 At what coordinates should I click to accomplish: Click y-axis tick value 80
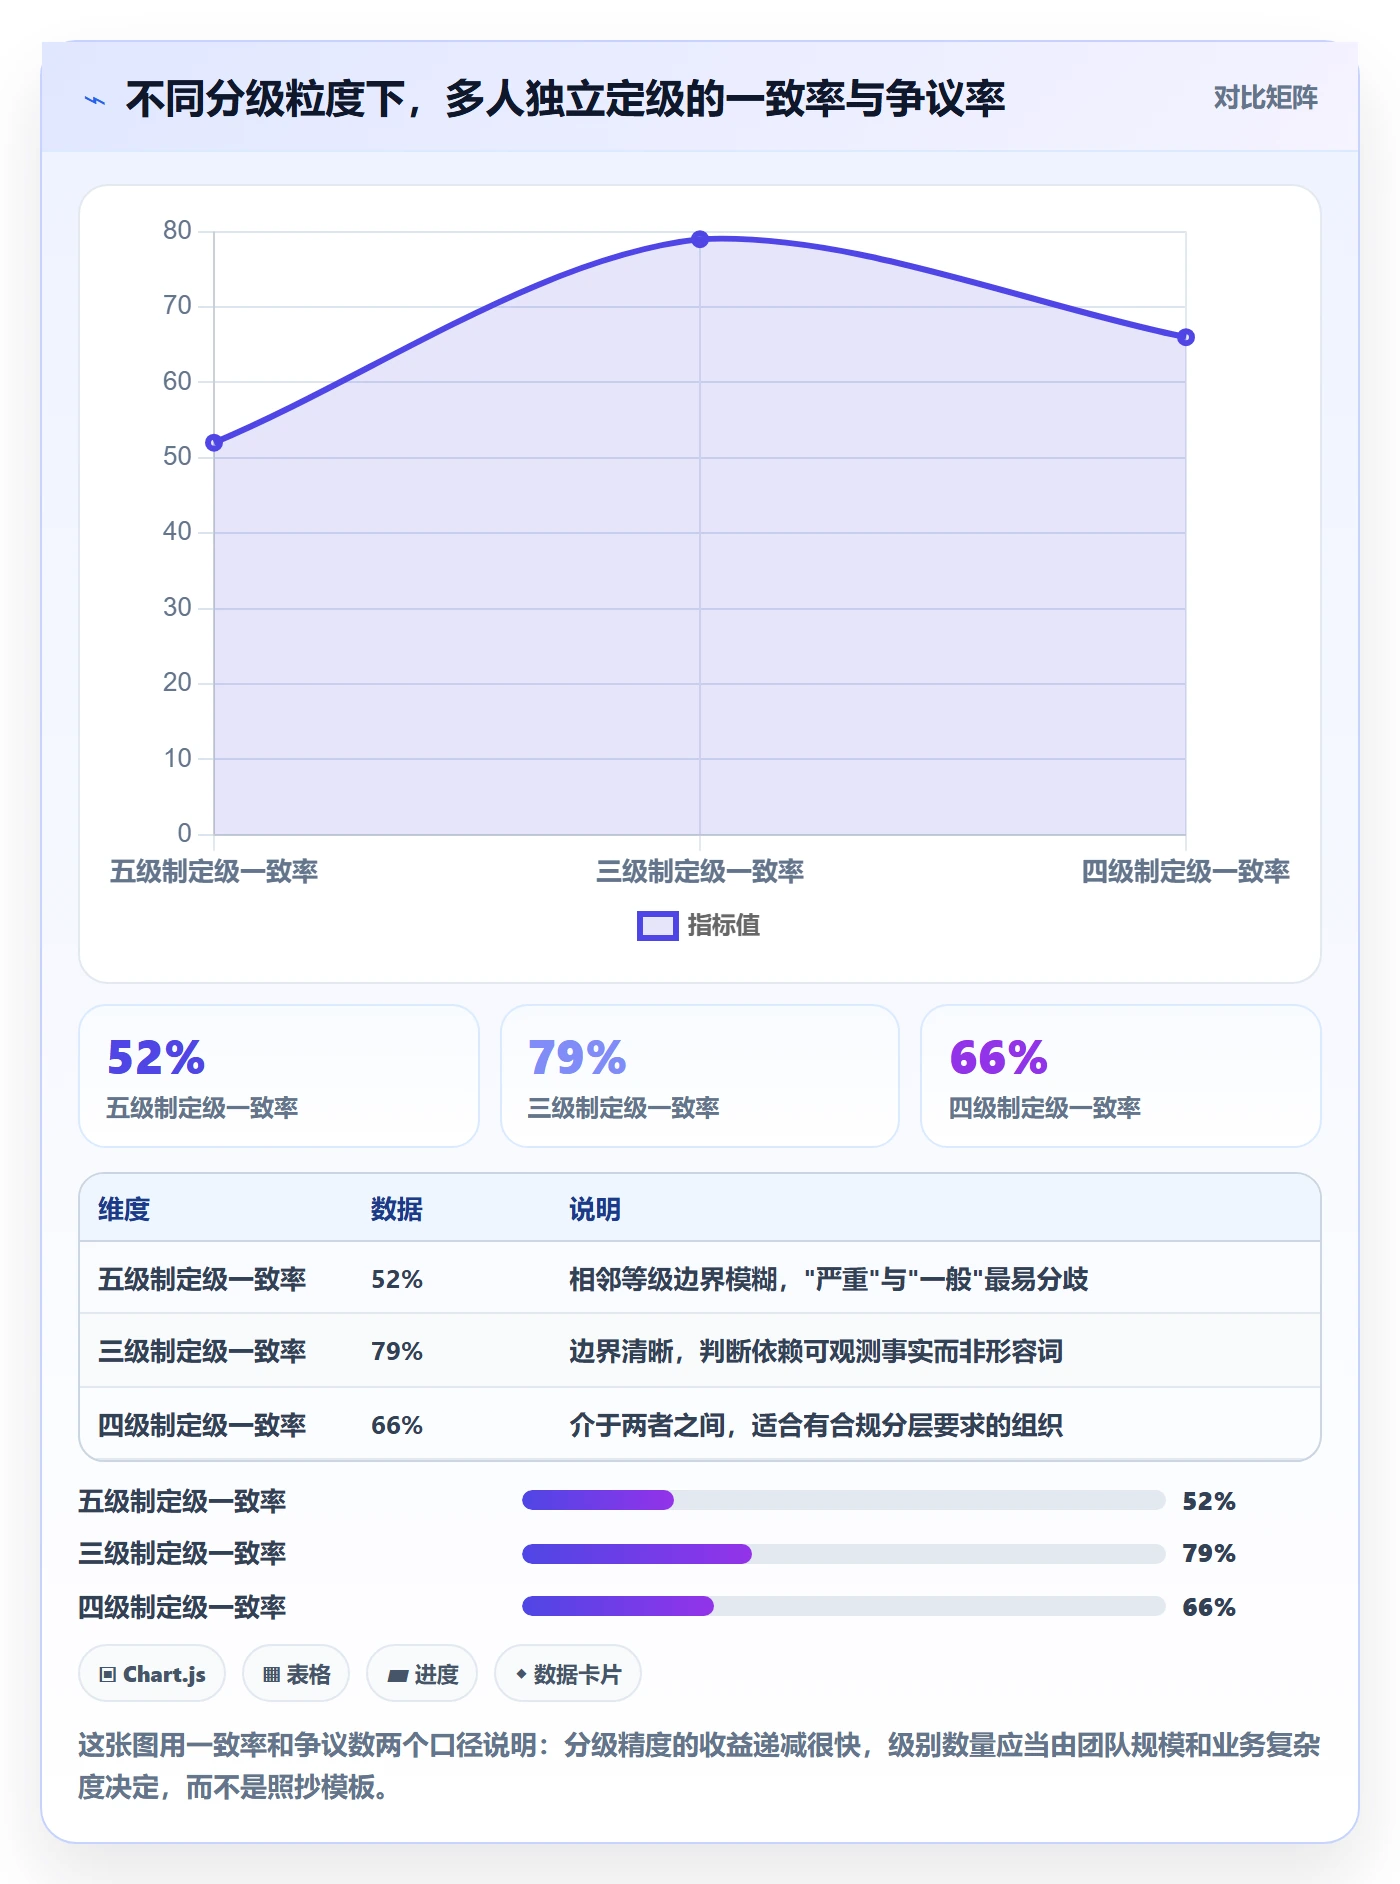(177, 230)
